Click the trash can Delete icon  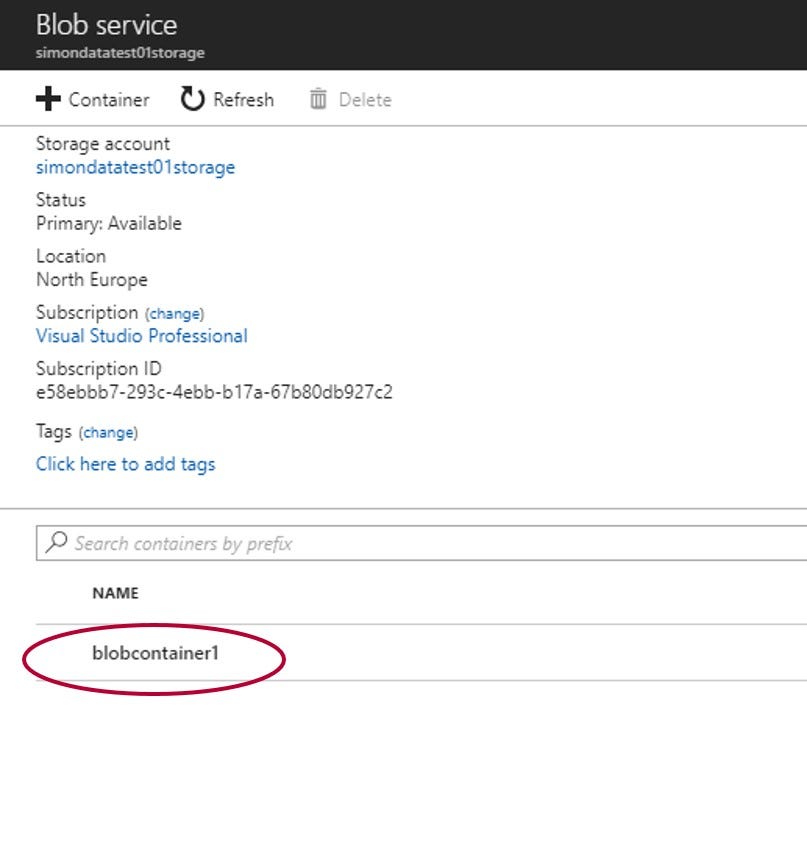coord(318,99)
